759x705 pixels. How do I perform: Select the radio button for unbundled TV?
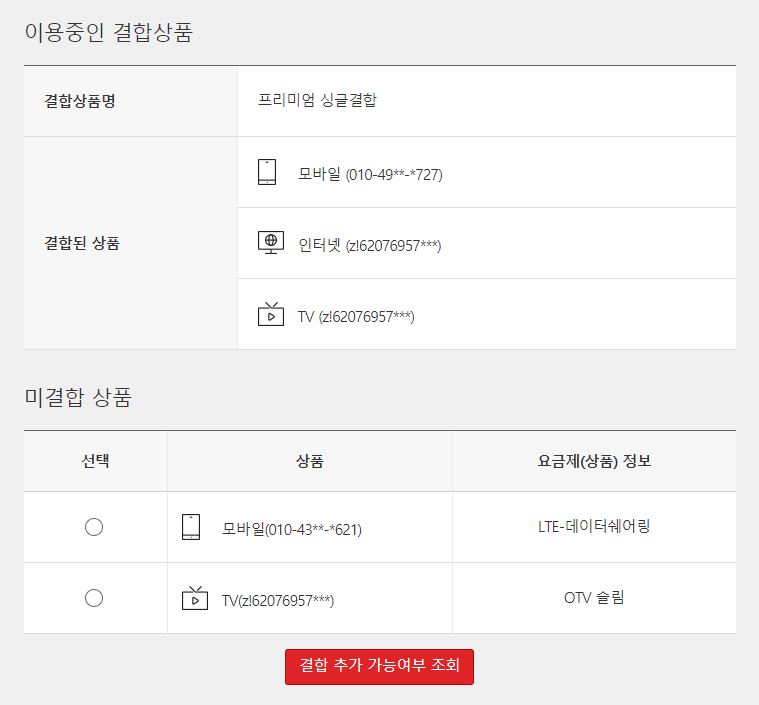click(94, 598)
